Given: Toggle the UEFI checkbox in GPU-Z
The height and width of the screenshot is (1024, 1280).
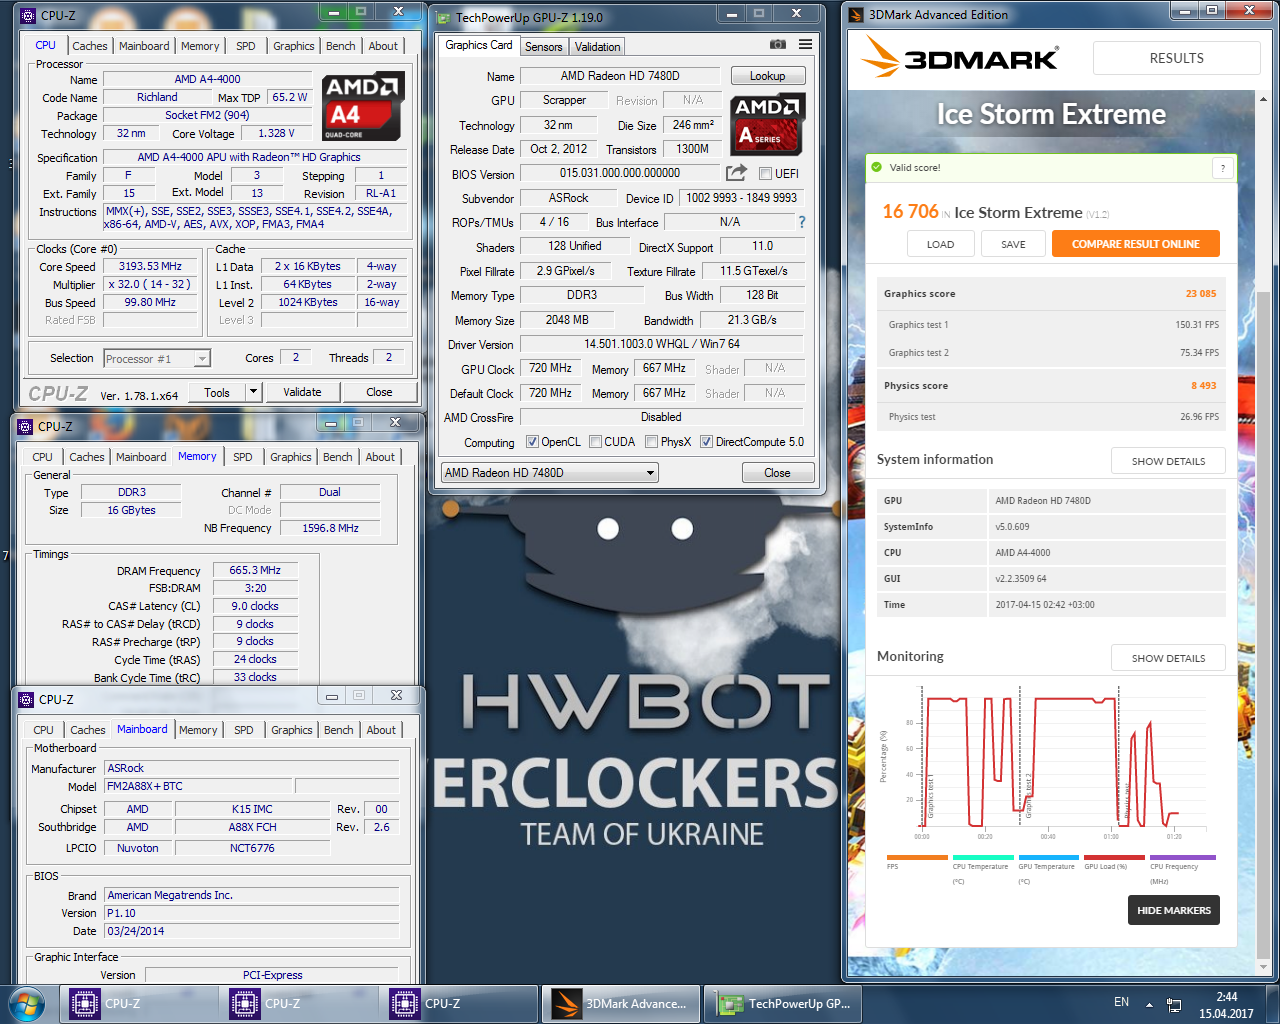Looking at the screenshot, I should point(765,174).
